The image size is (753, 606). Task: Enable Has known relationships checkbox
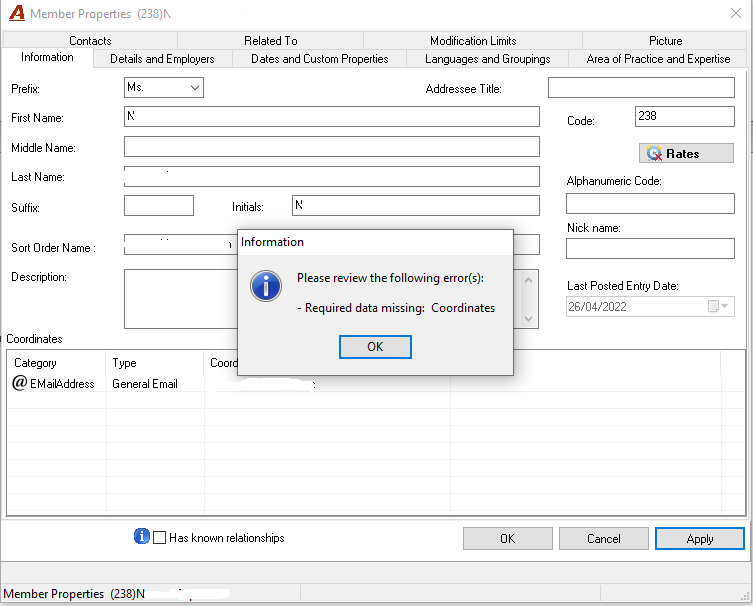point(159,537)
